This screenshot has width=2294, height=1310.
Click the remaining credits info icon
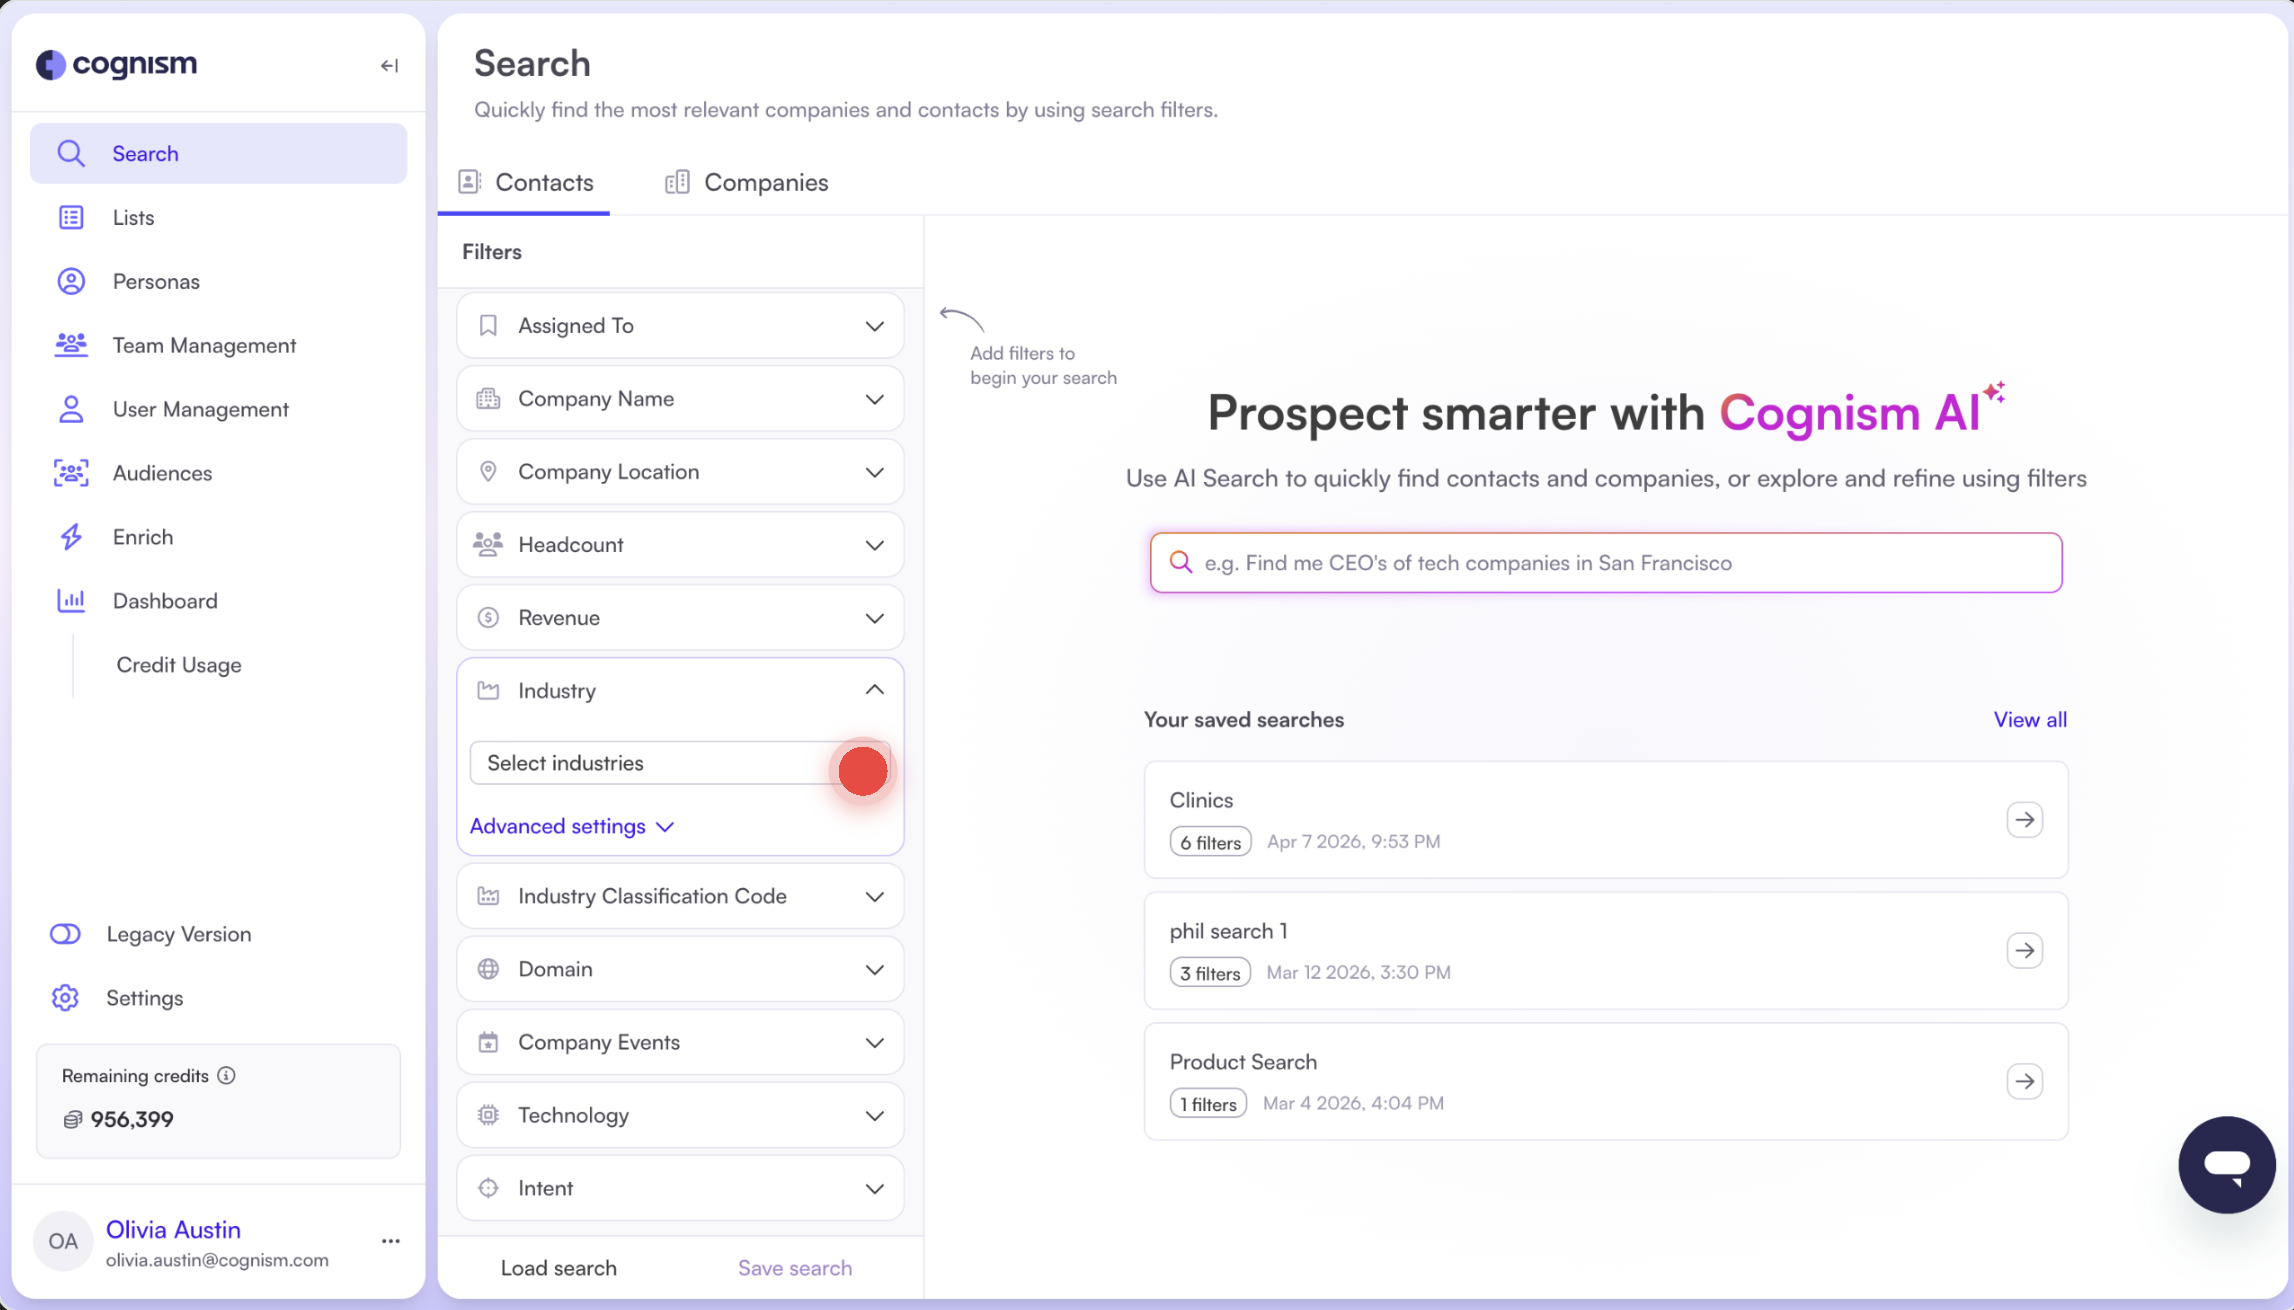click(x=227, y=1076)
